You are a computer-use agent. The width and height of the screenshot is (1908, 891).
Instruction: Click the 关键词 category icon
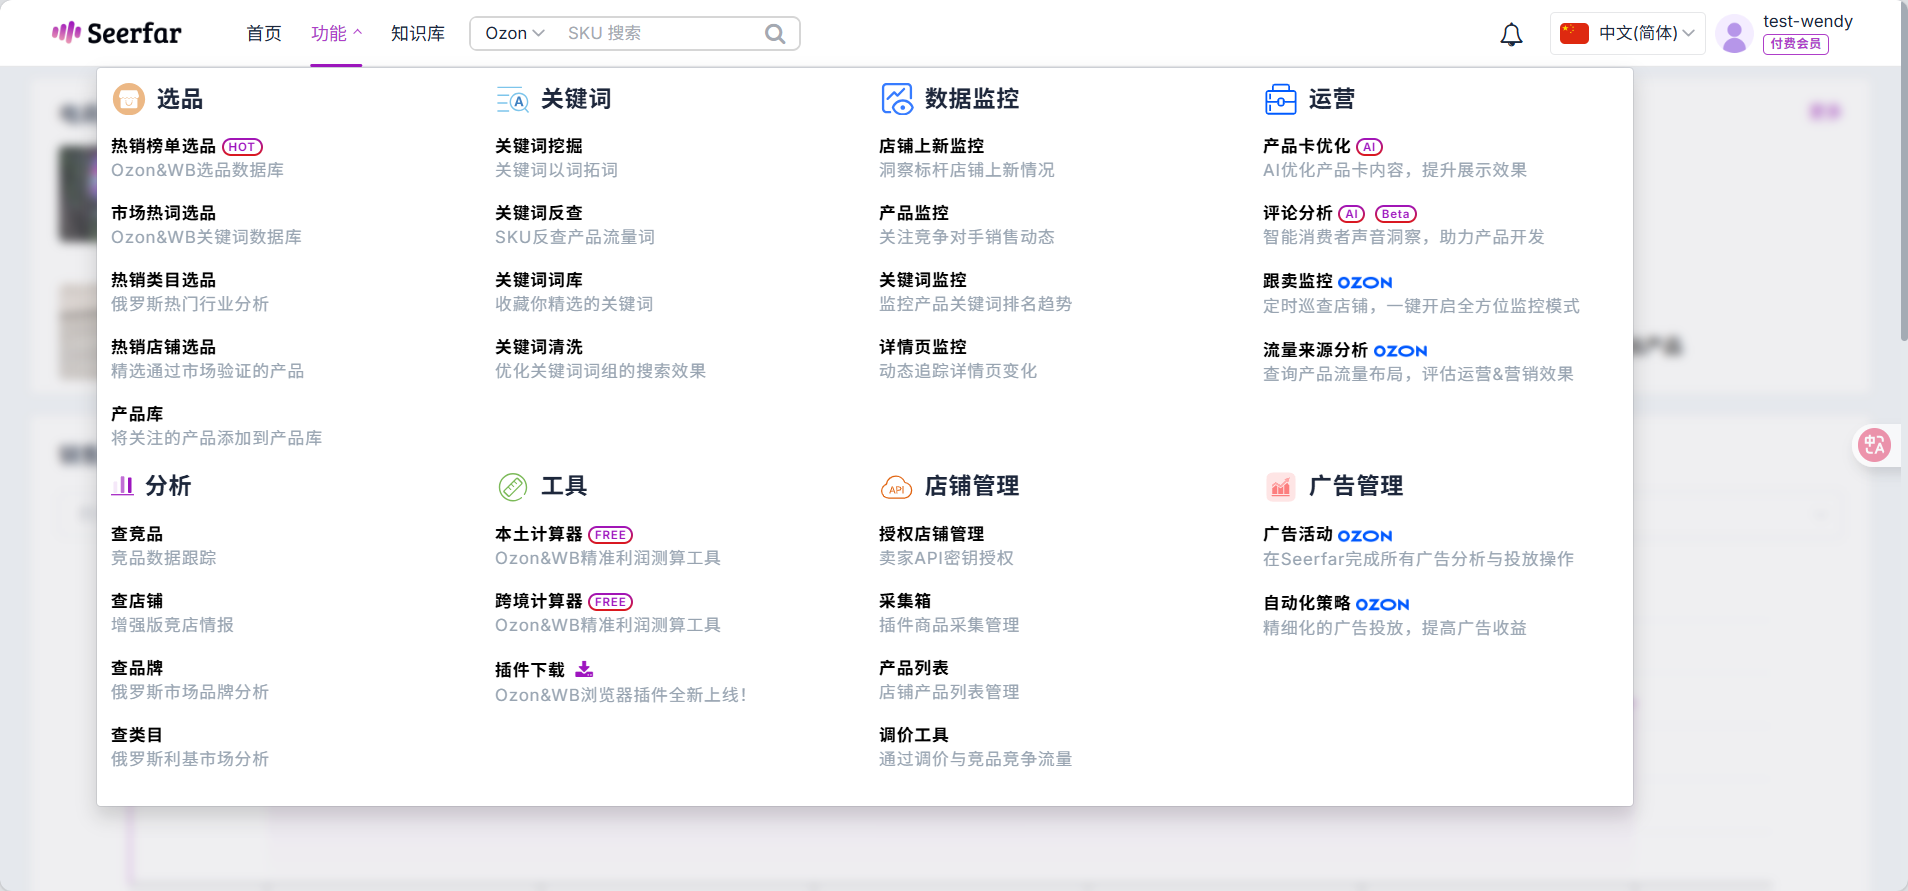[x=512, y=99]
